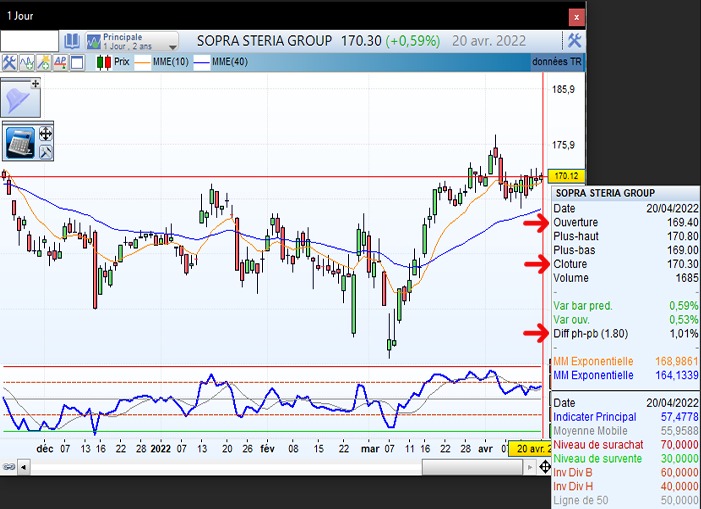Click the 185,9 price axis label

563,89
